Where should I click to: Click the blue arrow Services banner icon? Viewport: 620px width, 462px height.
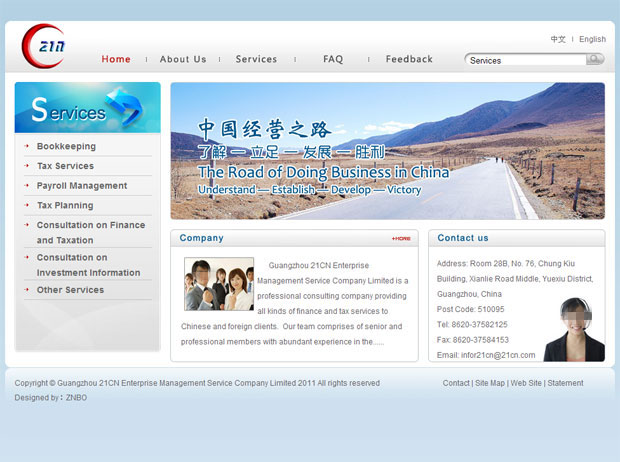[x=123, y=107]
